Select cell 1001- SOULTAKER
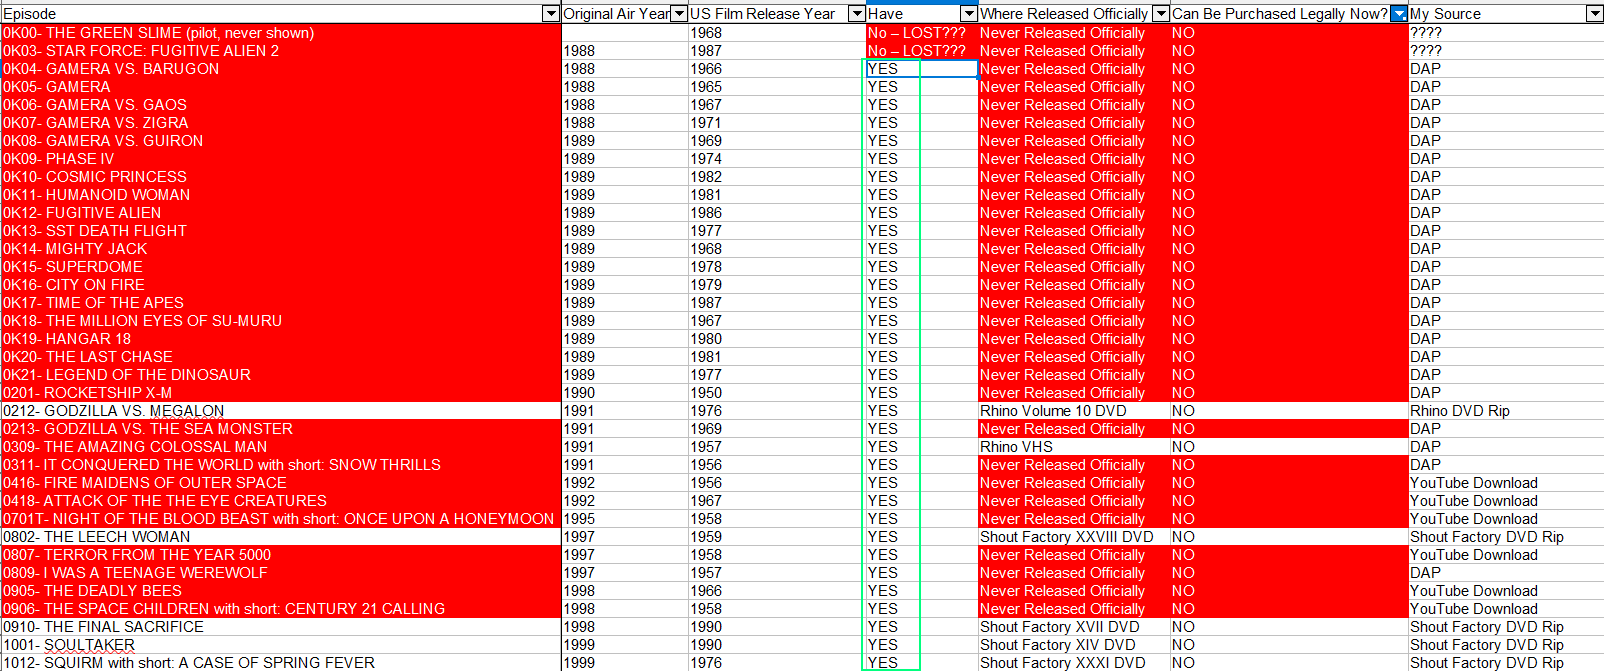The width and height of the screenshot is (1604, 671). click(281, 645)
